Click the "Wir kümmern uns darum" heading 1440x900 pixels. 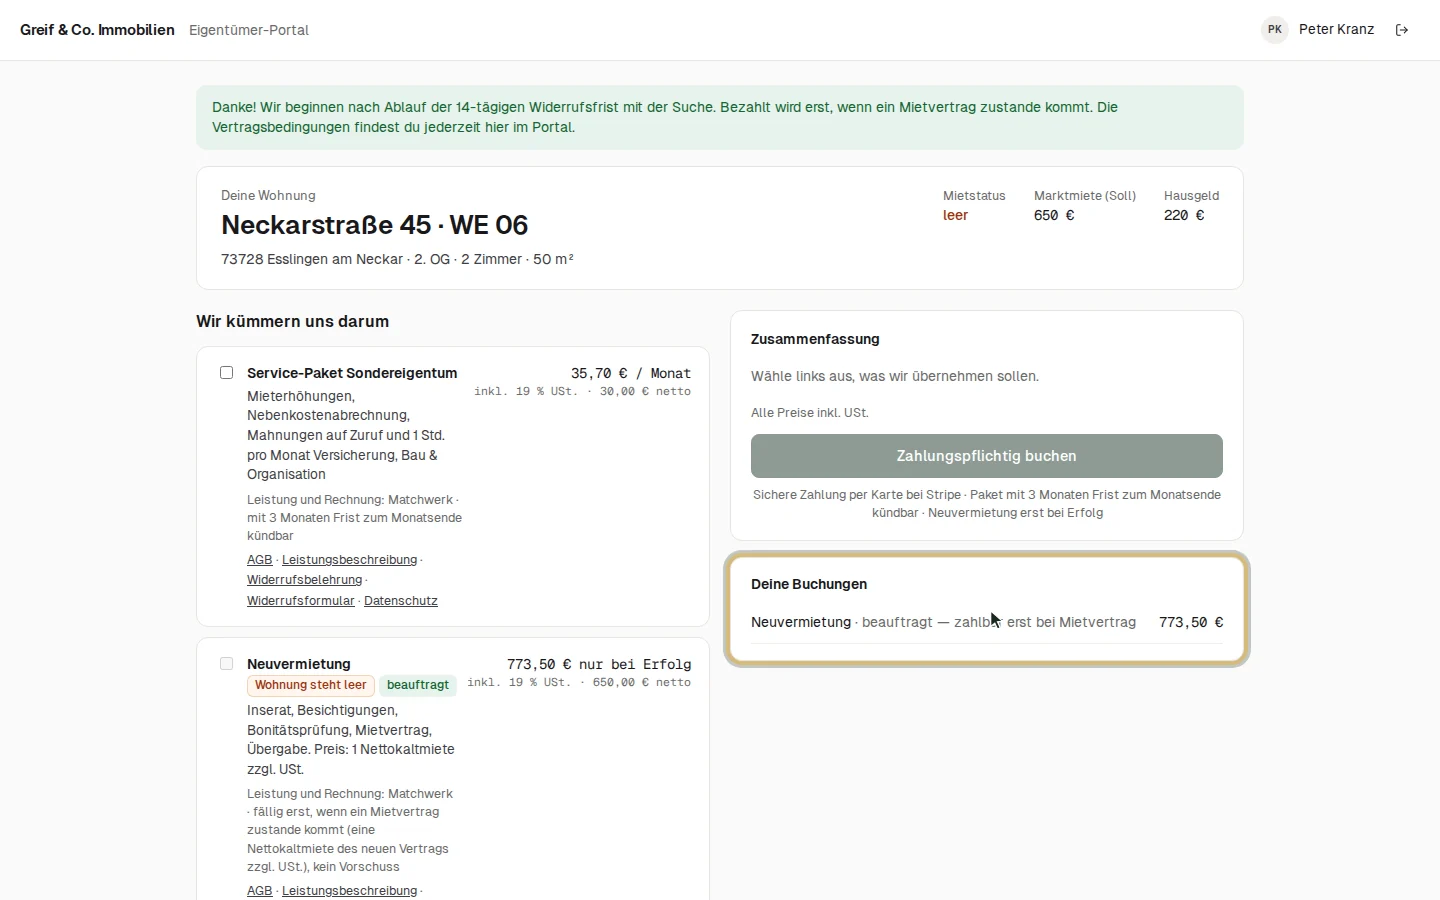(x=293, y=322)
